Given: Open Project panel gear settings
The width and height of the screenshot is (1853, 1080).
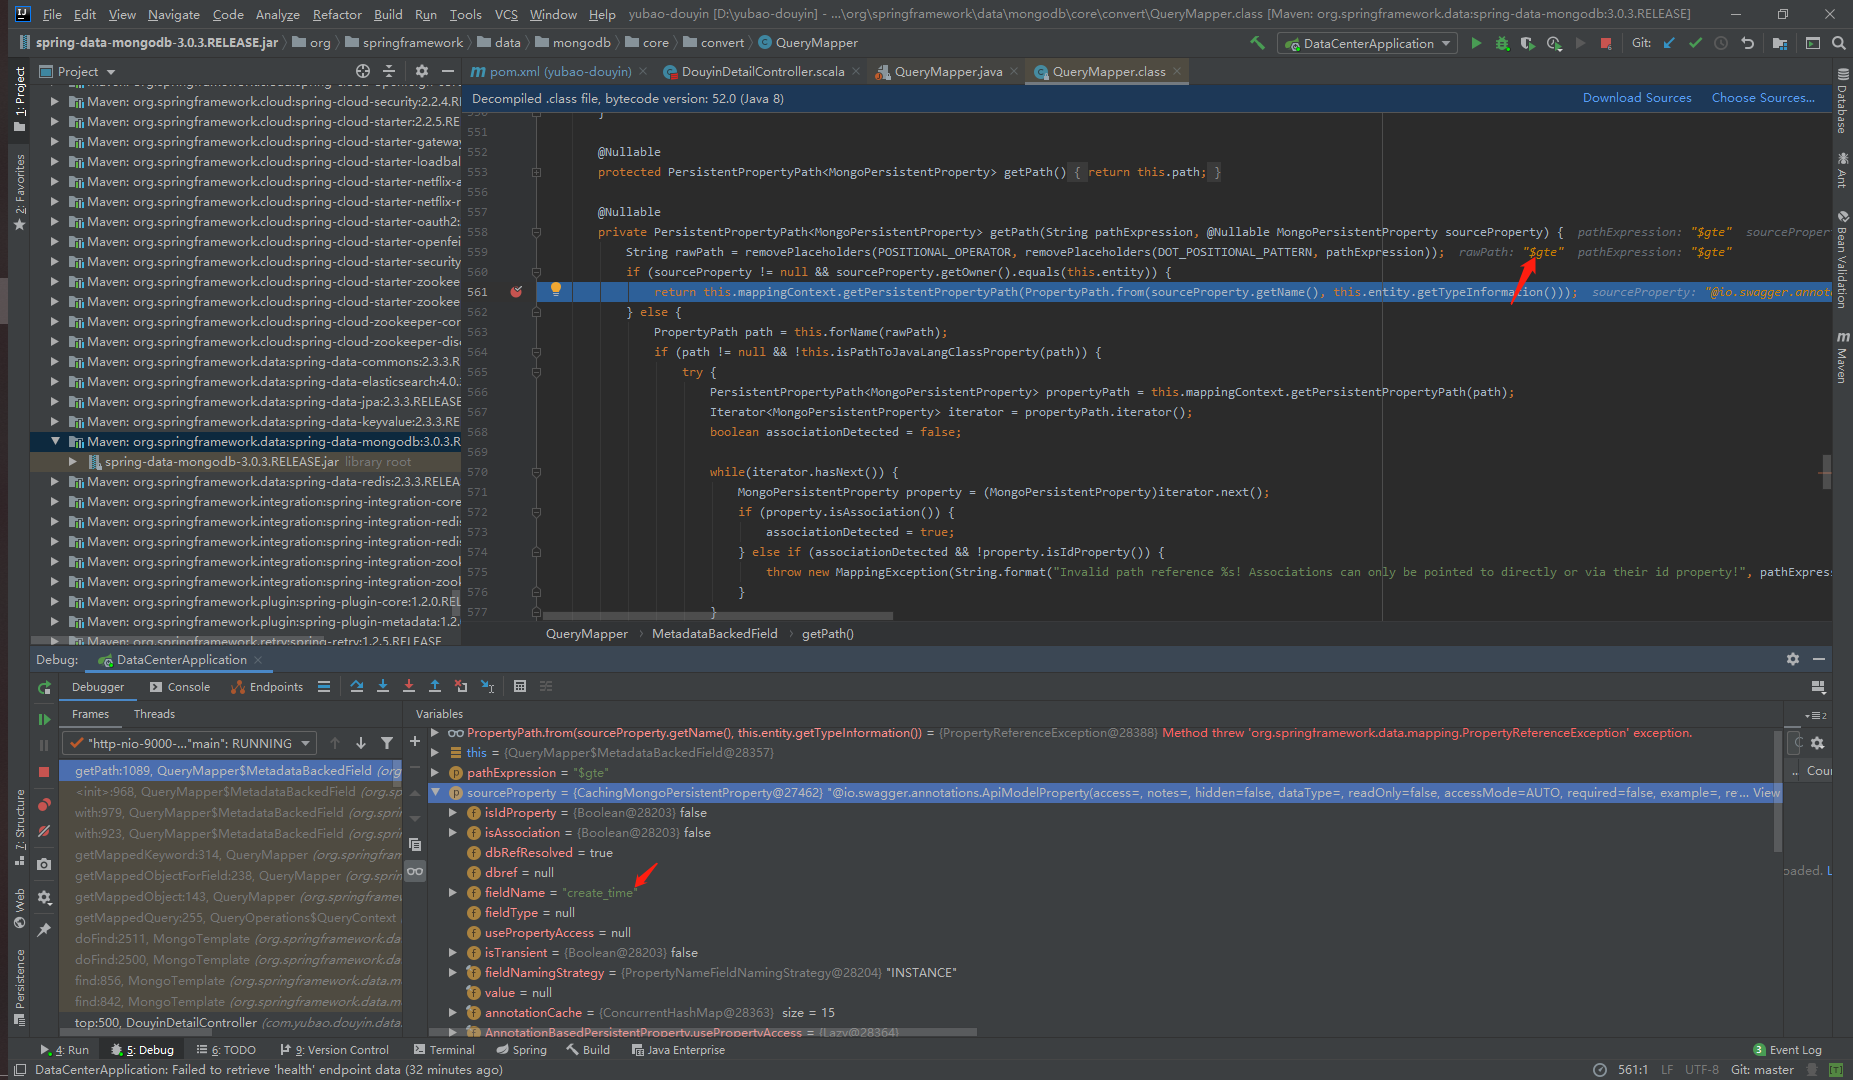Looking at the screenshot, I should tap(422, 71).
